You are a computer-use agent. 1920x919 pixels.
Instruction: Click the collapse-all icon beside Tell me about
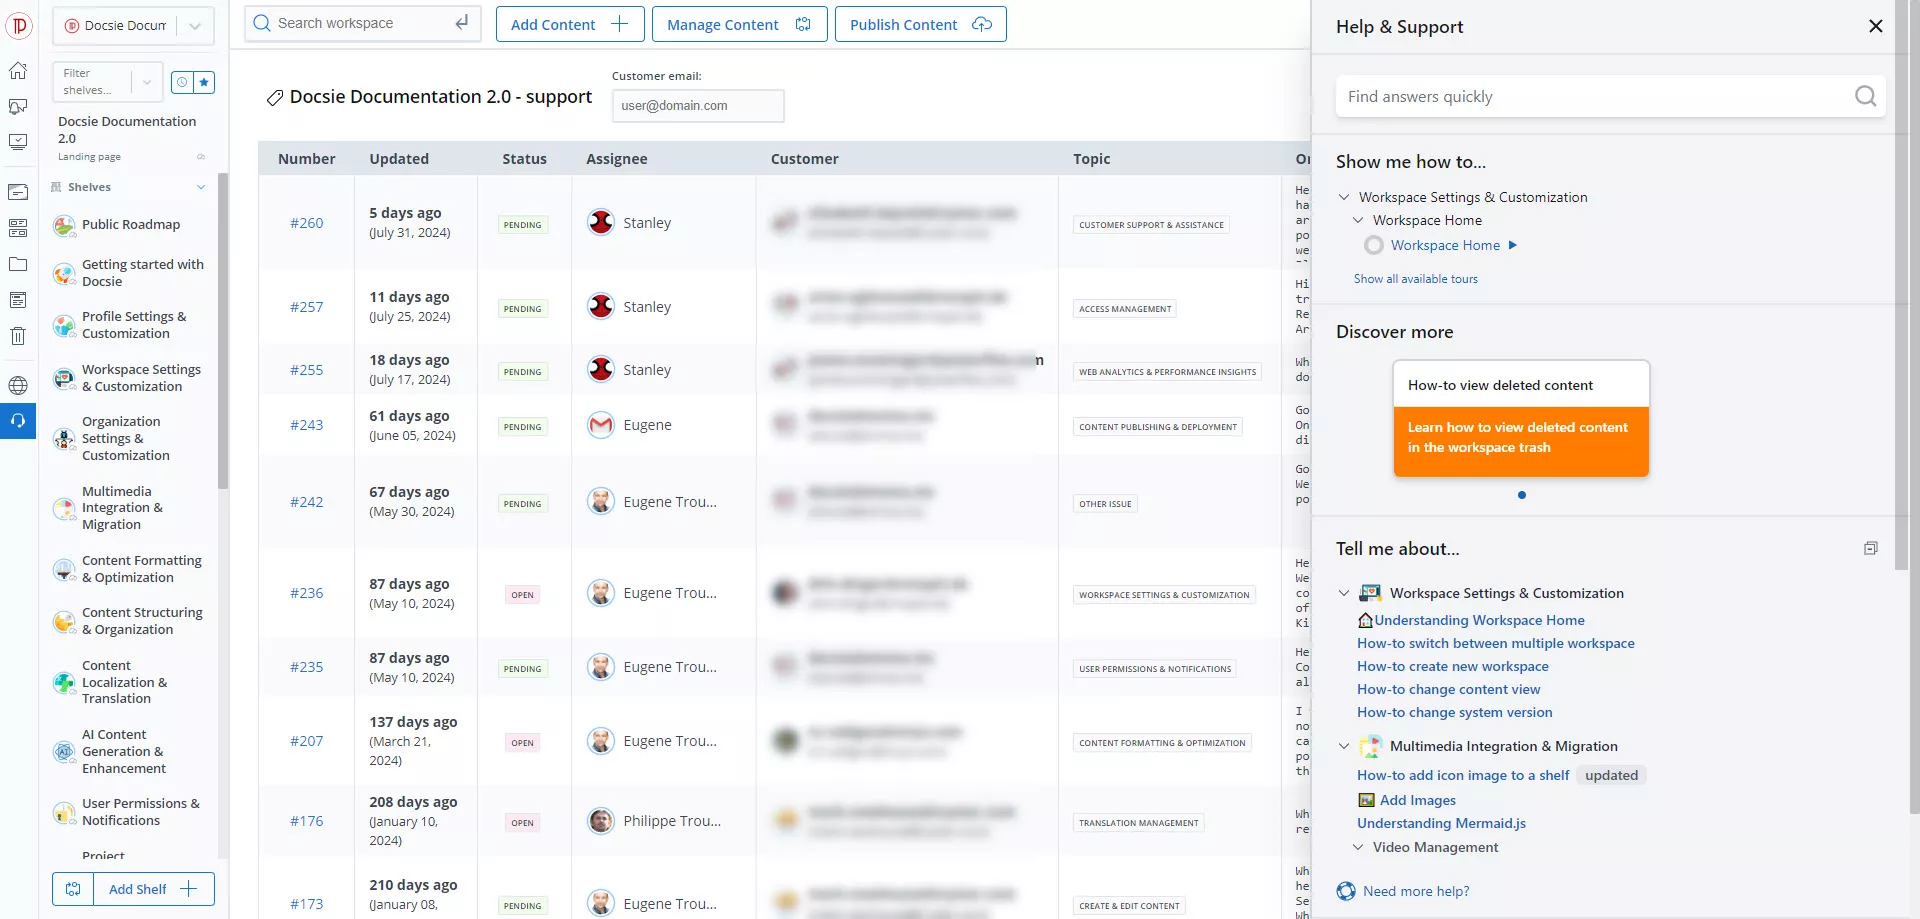pos(1870,548)
